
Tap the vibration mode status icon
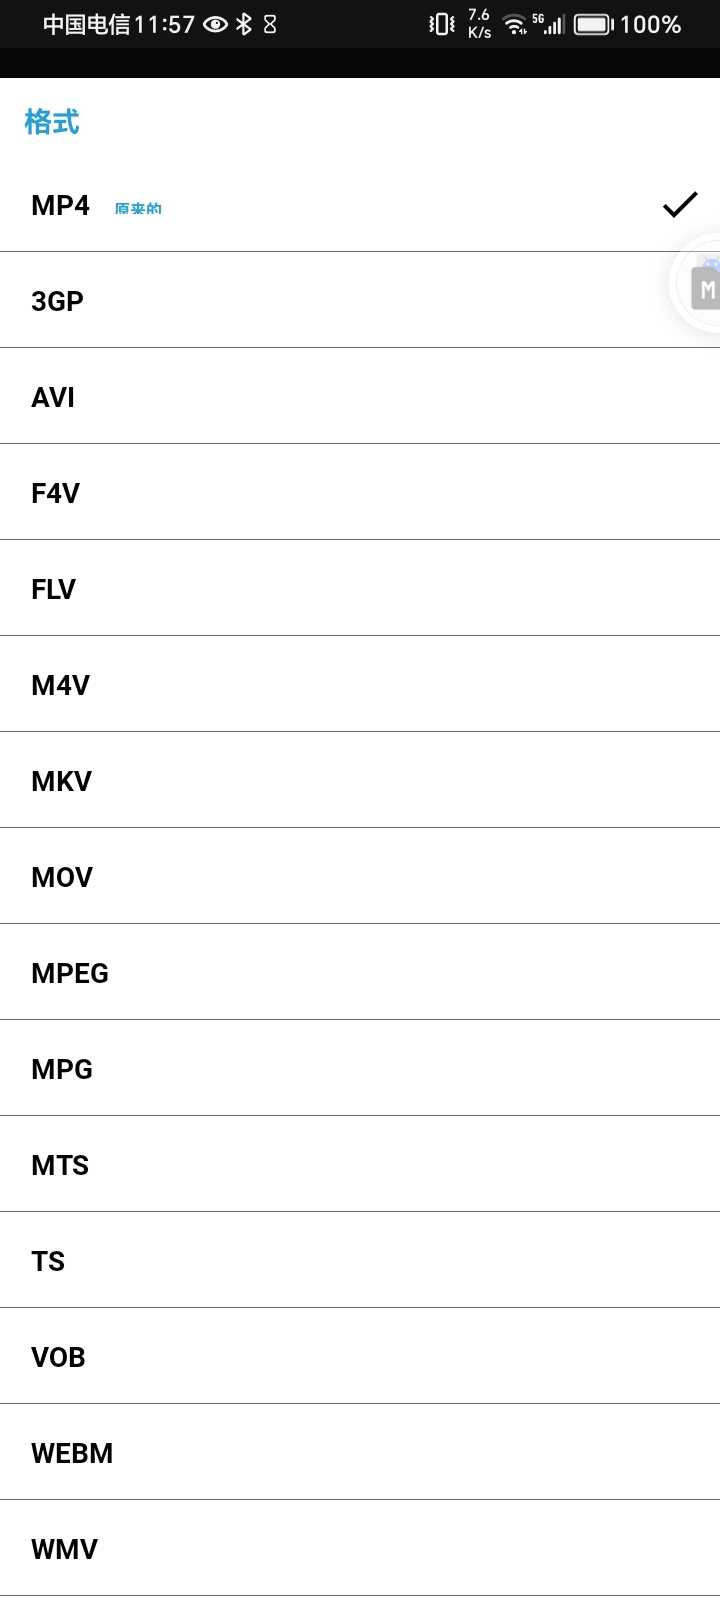pos(441,24)
